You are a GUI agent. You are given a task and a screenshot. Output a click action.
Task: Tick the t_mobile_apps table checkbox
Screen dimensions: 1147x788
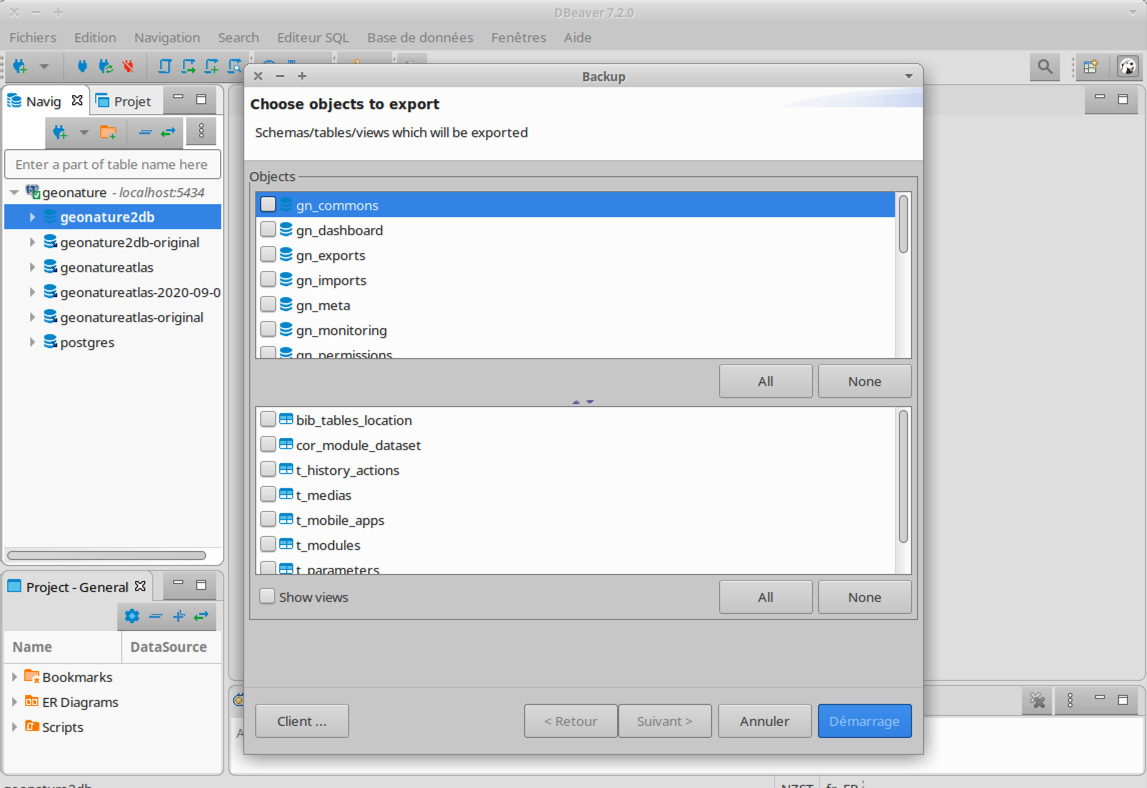[268, 519]
